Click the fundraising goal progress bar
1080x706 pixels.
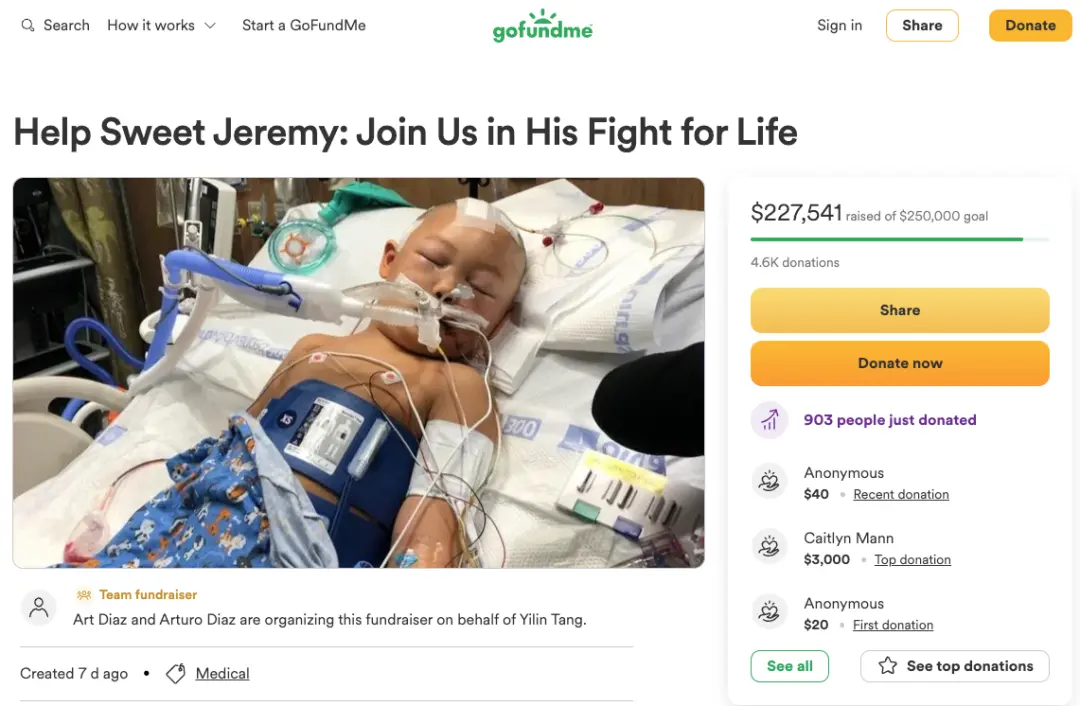click(899, 239)
